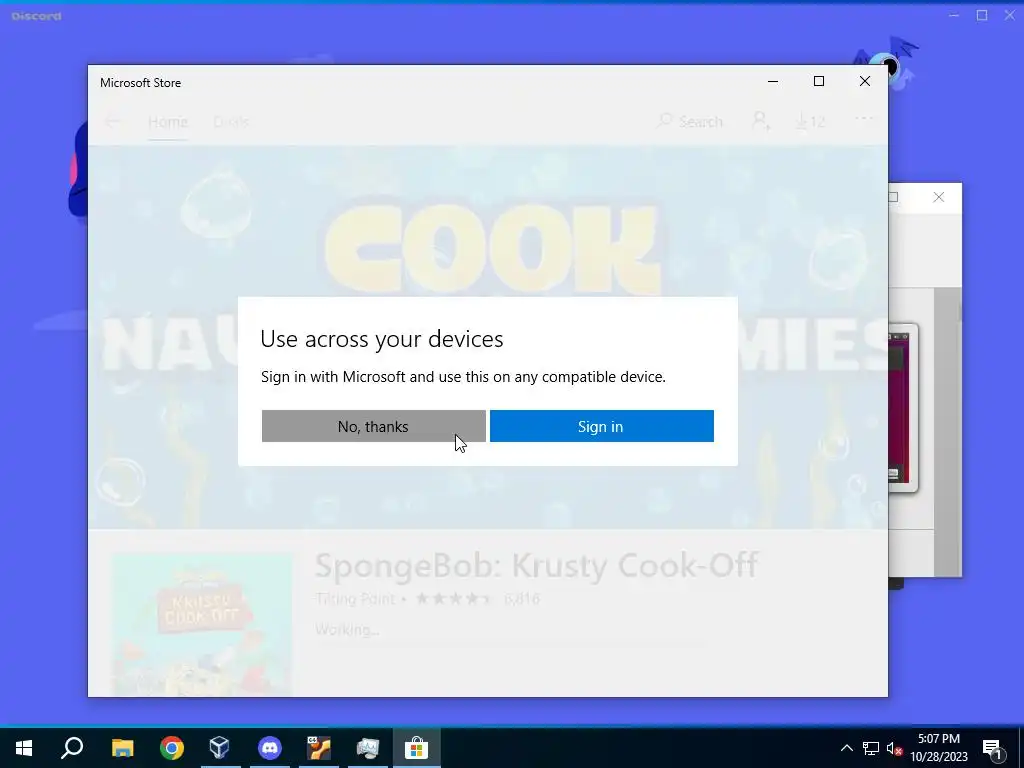Close the window behind Microsoft Store
Viewport: 1024px width, 768px height.
[x=938, y=197]
